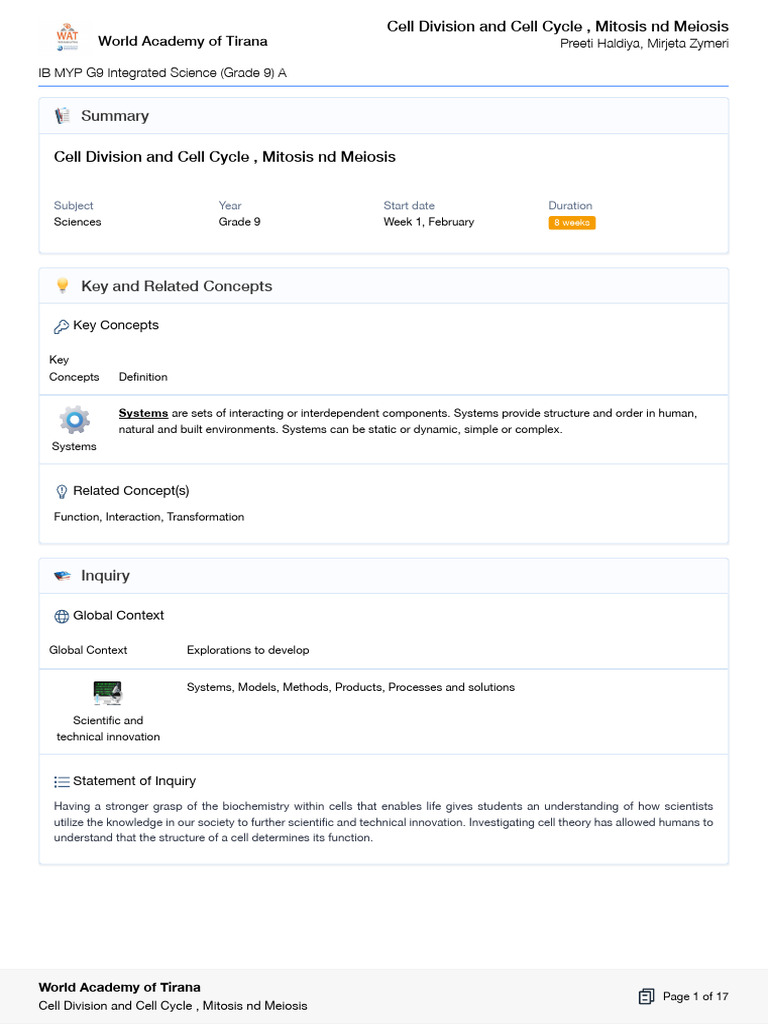Viewport: 768px width, 1024px height.
Task: Click the Related Concept(s) bulb icon
Action: click(x=61, y=491)
